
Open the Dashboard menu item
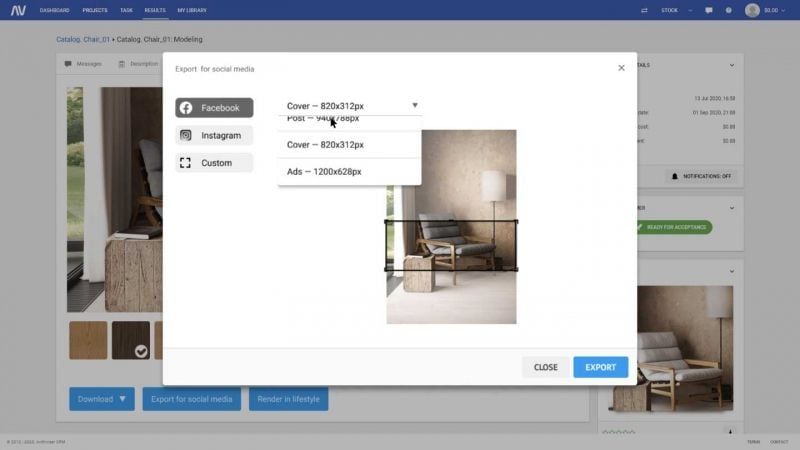tap(55, 10)
